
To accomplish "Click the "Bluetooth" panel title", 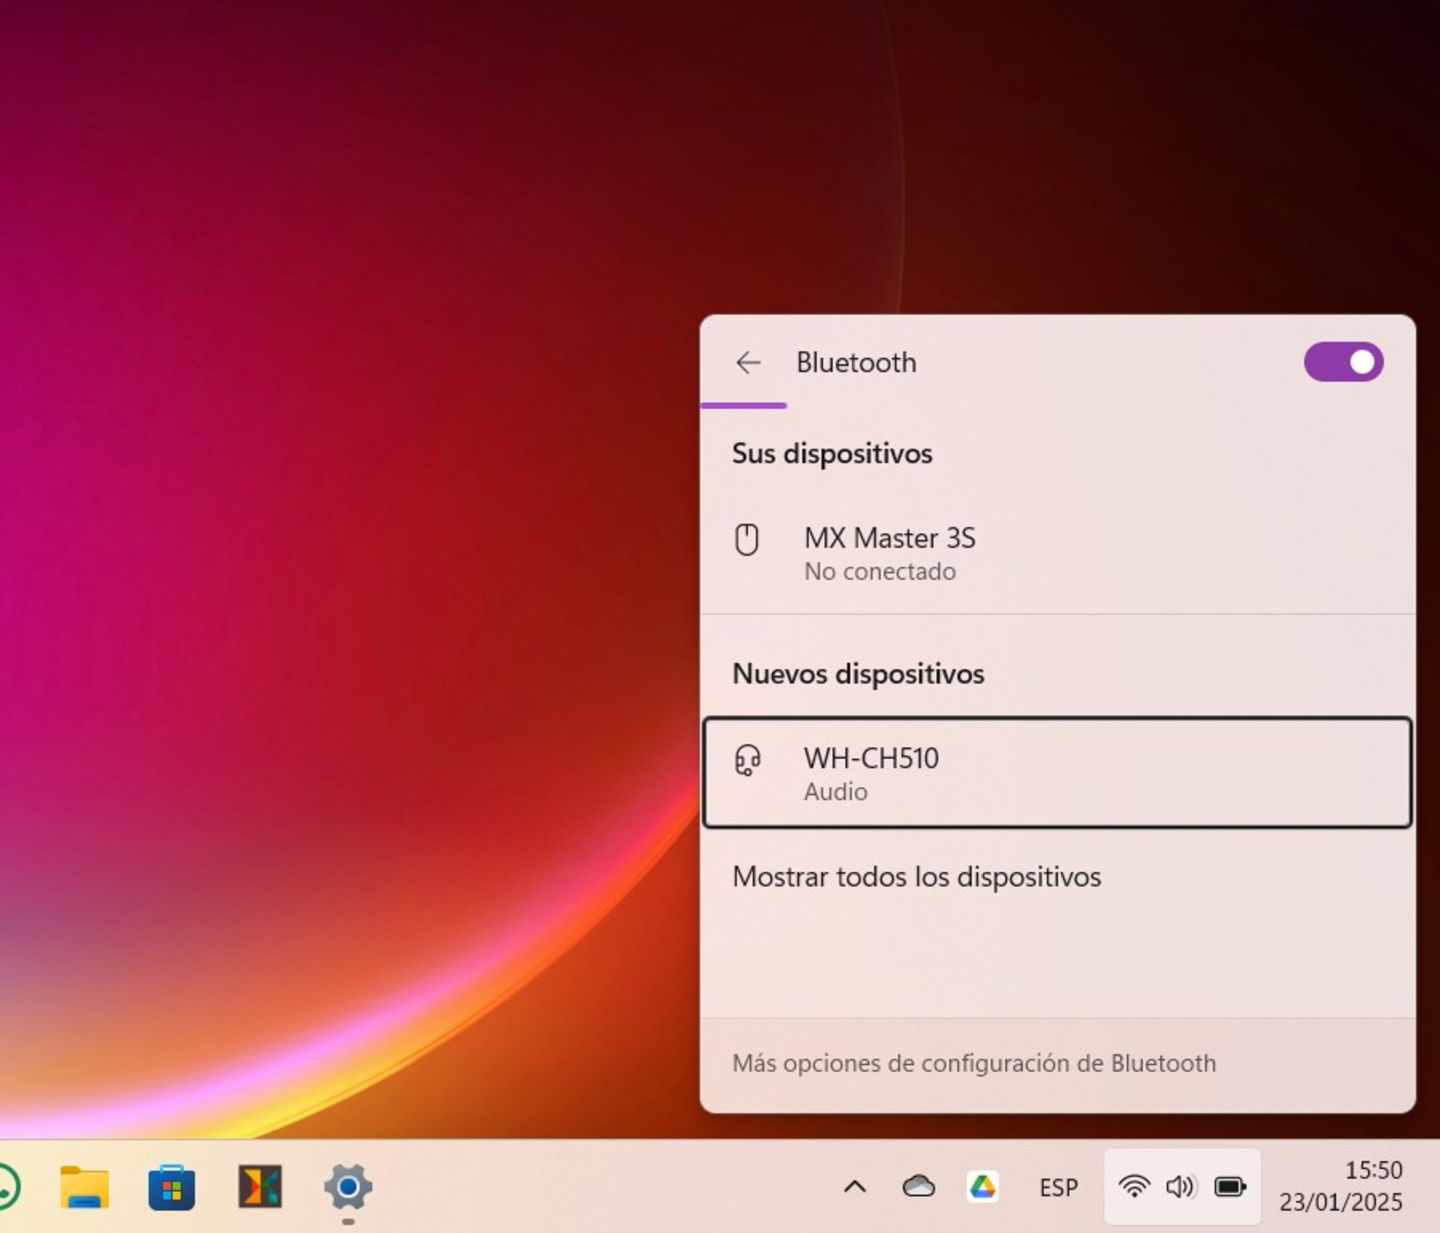I will [856, 363].
